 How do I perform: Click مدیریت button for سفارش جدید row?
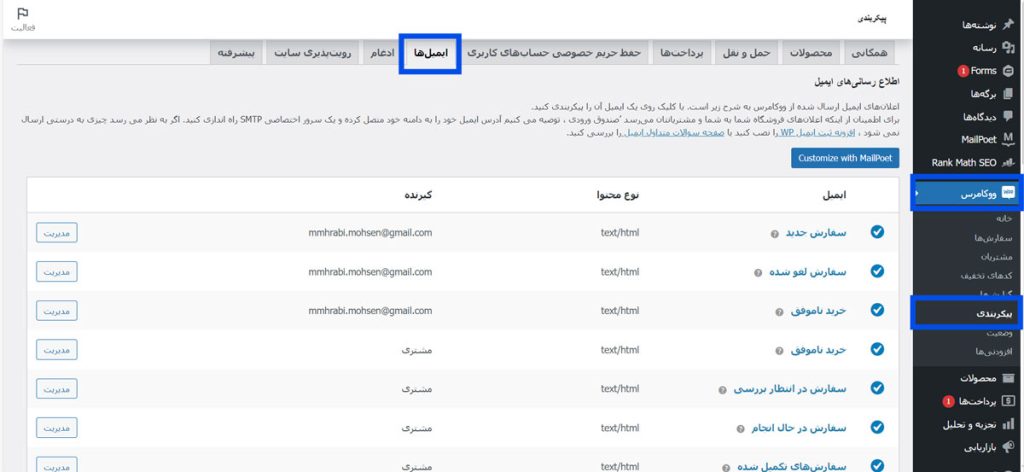click(57, 232)
